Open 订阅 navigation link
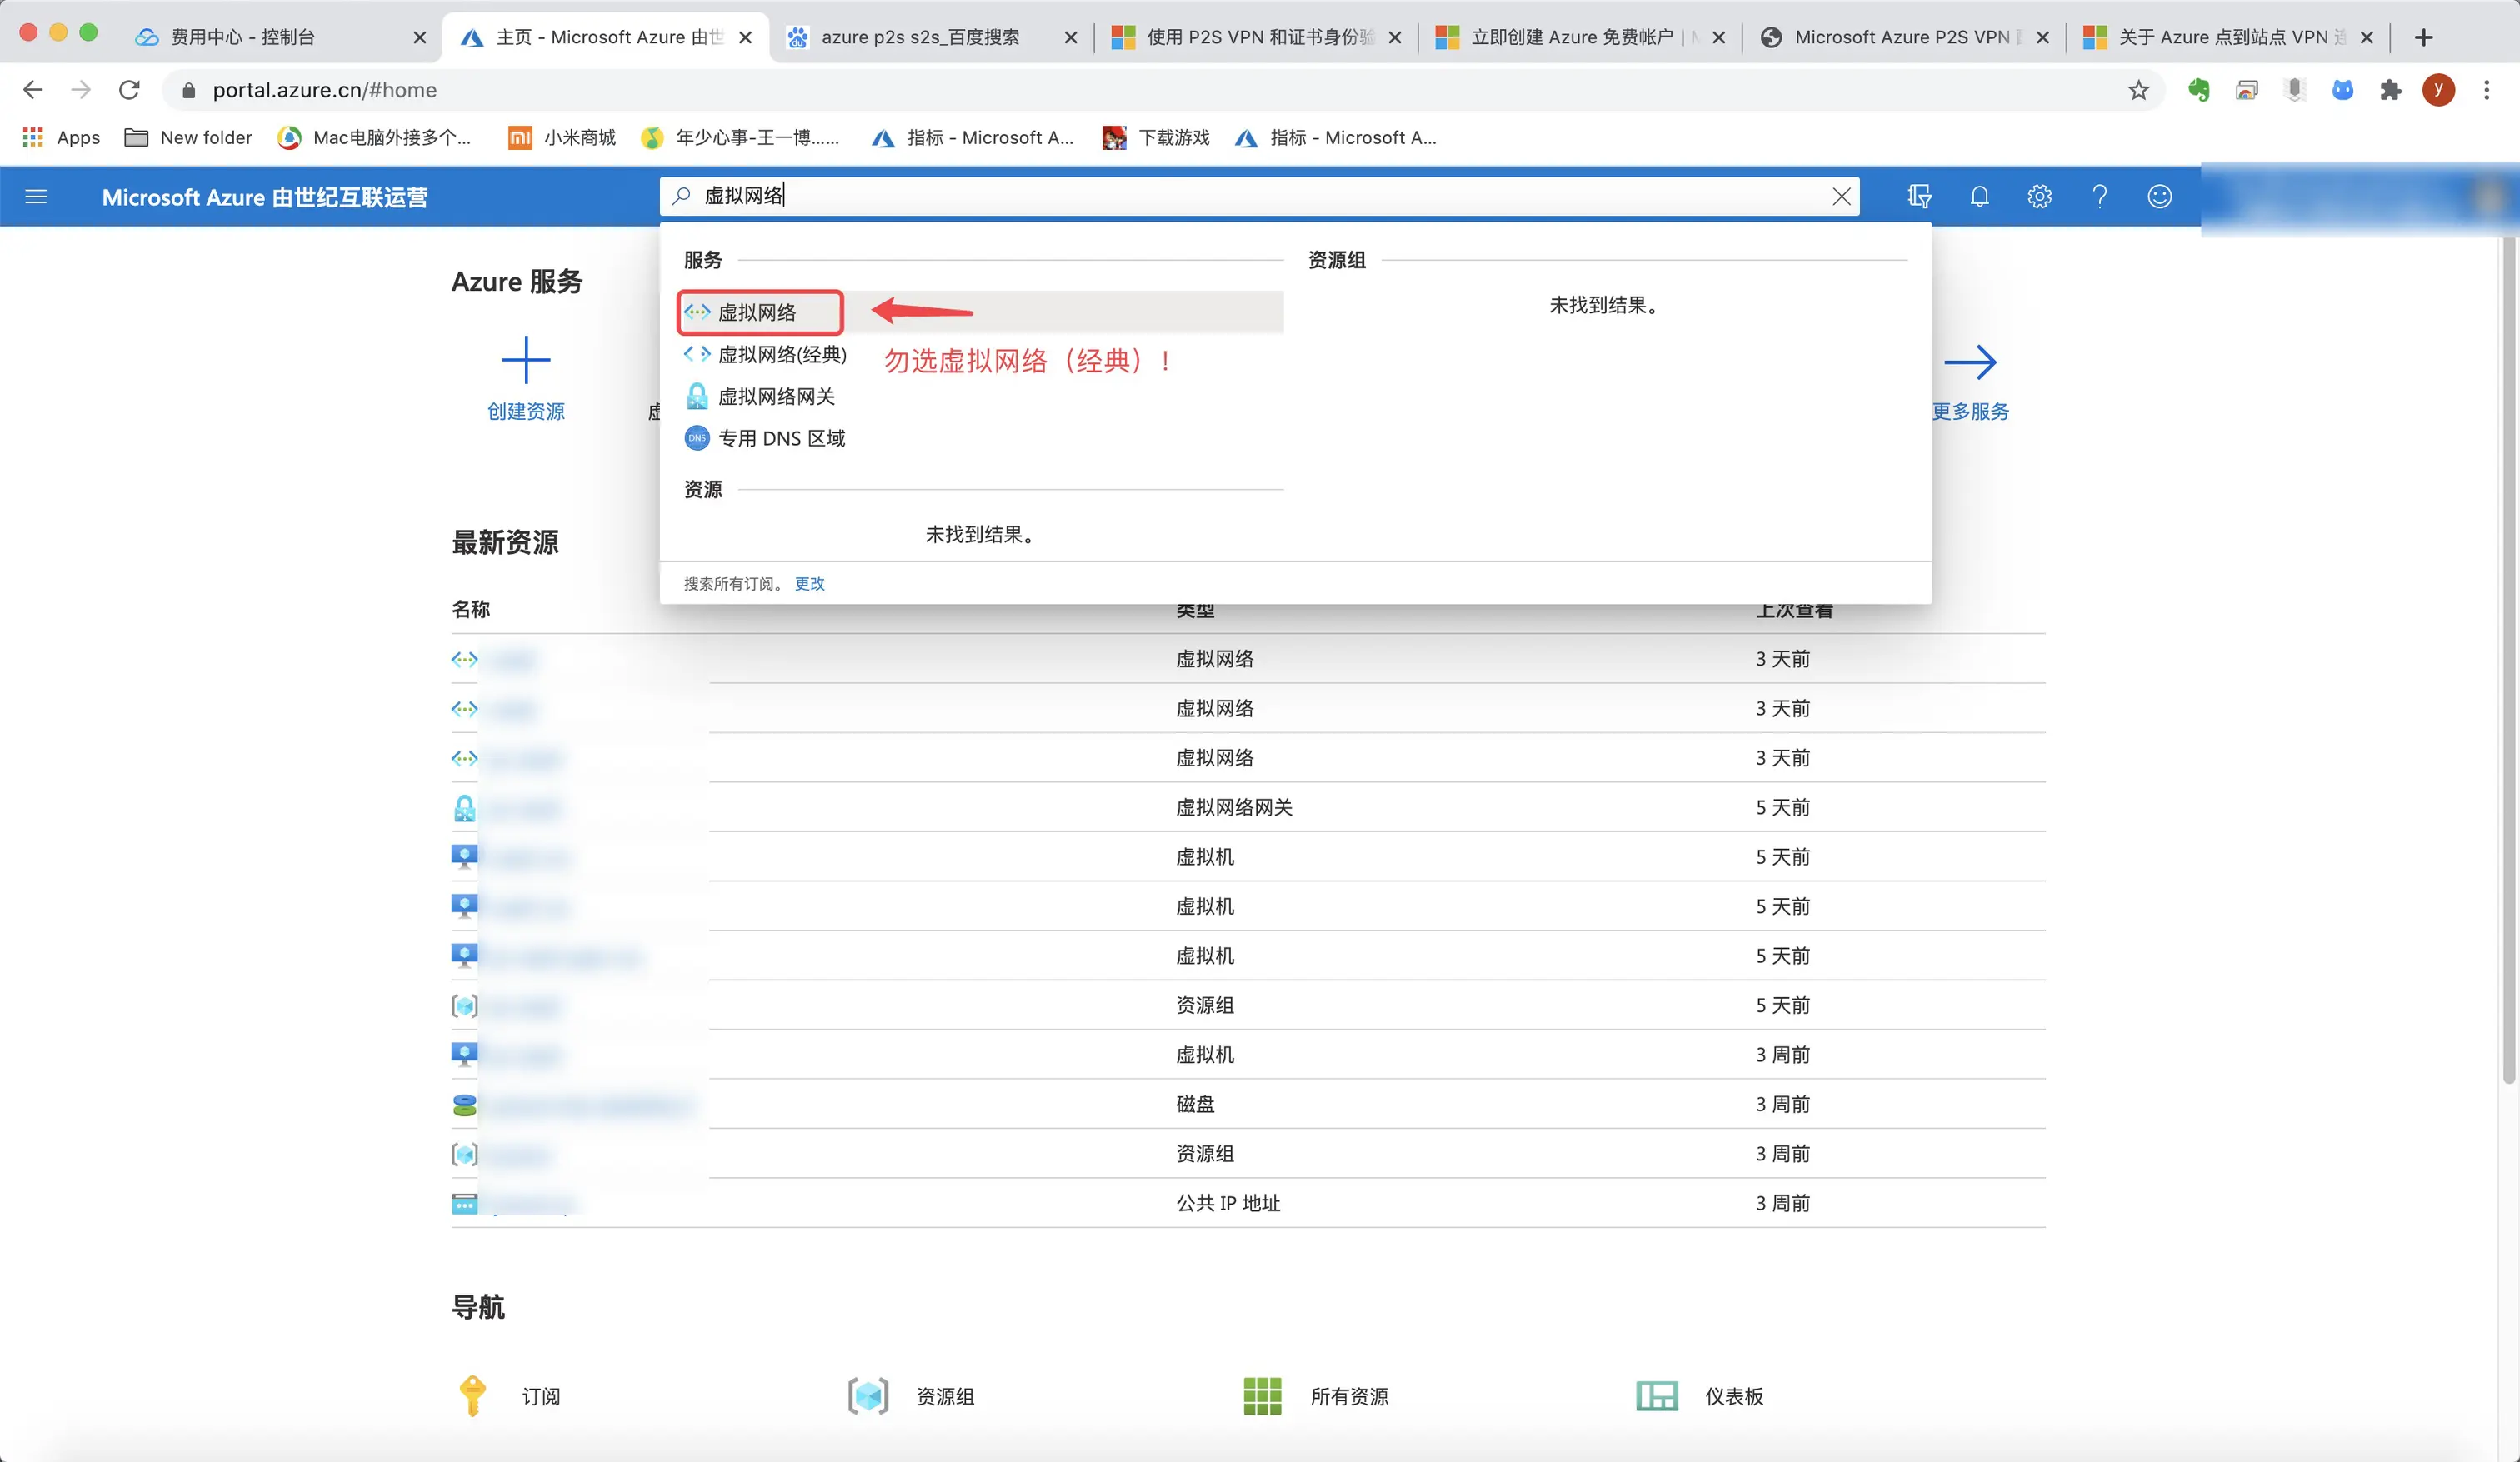Screen dimensions: 2520x1462 [x=540, y=1396]
